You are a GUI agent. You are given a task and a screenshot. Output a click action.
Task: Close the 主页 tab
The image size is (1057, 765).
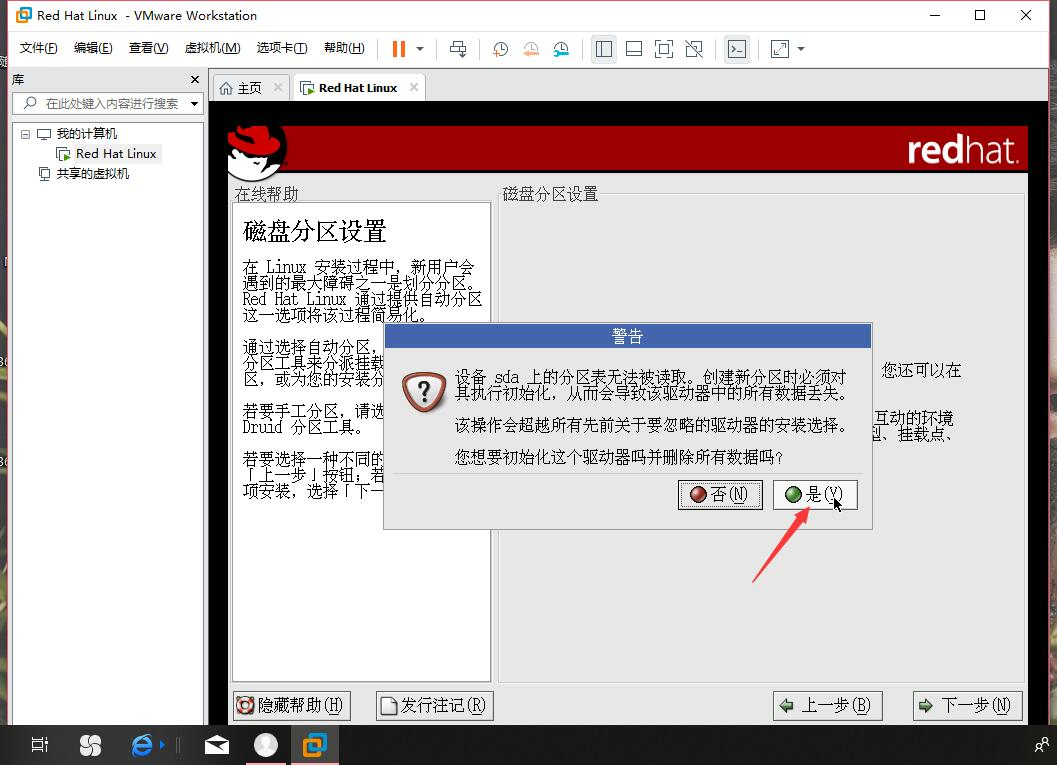coord(278,88)
